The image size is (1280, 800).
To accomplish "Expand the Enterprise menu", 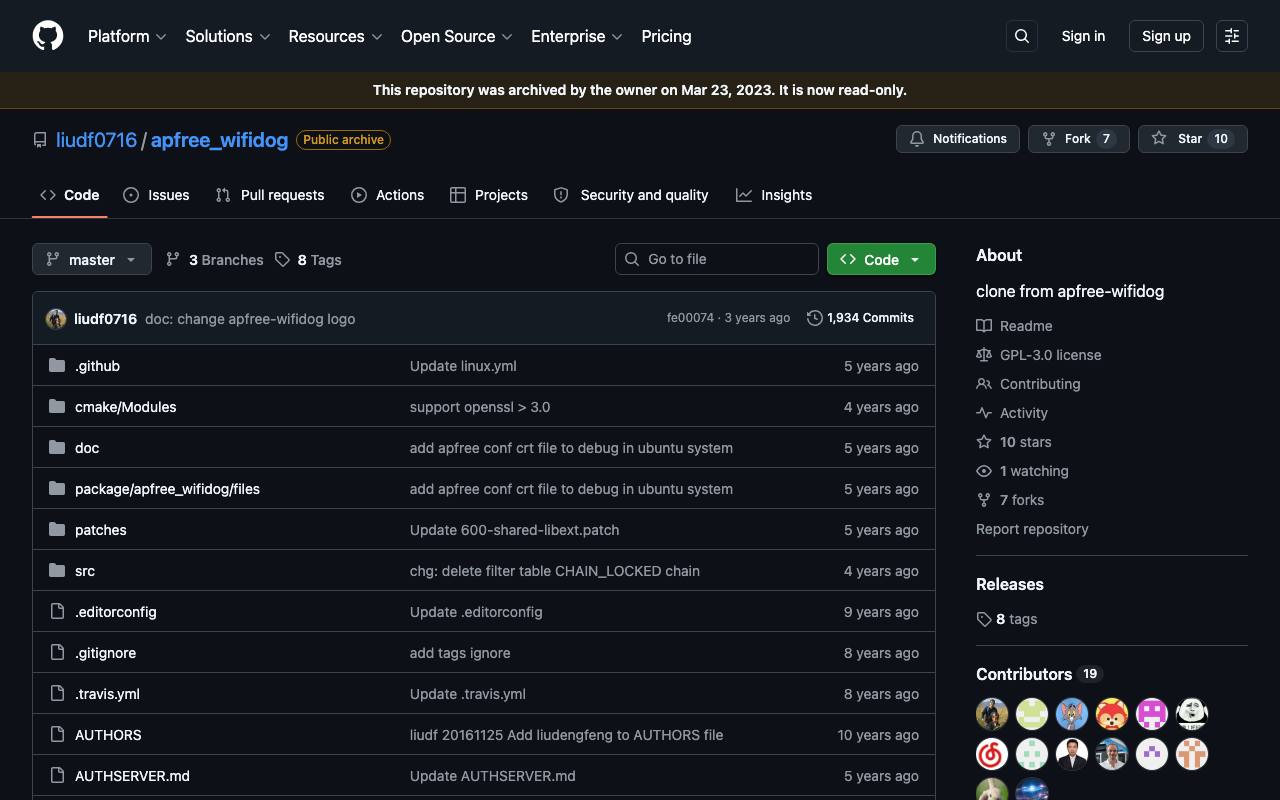I will pos(577,36).
